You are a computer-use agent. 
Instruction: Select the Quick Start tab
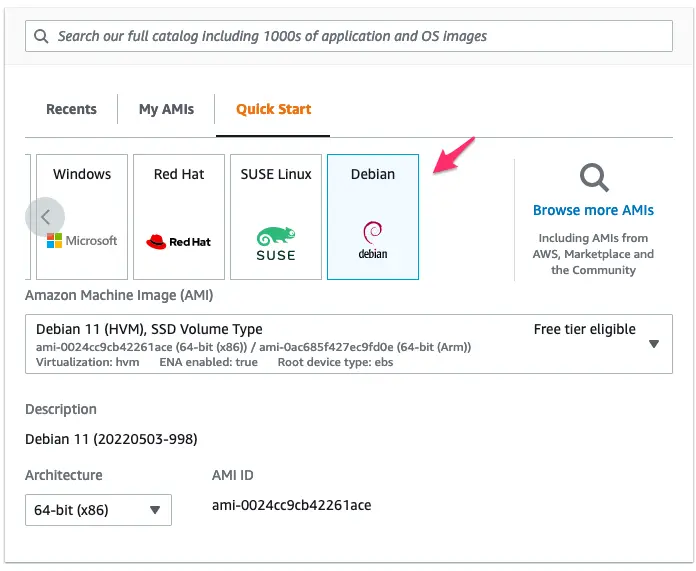273,109
